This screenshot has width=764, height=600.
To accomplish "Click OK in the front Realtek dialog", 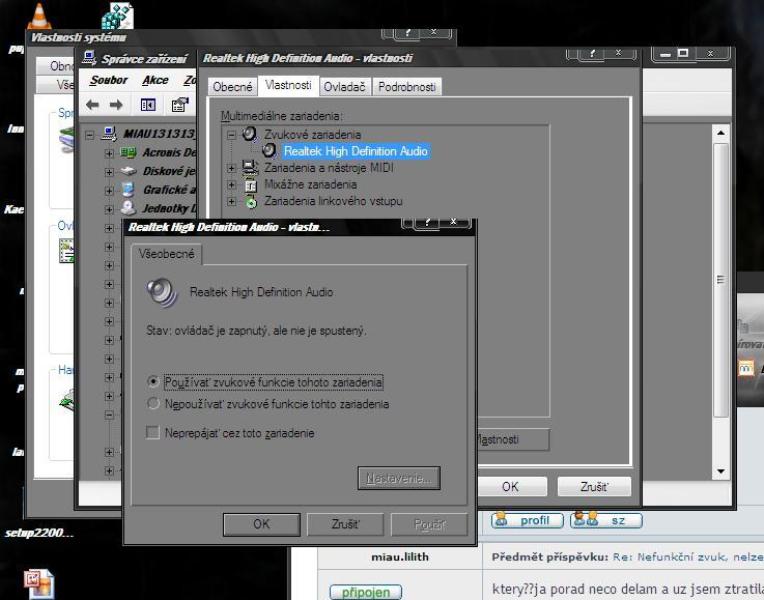I will tap(261, 524).
